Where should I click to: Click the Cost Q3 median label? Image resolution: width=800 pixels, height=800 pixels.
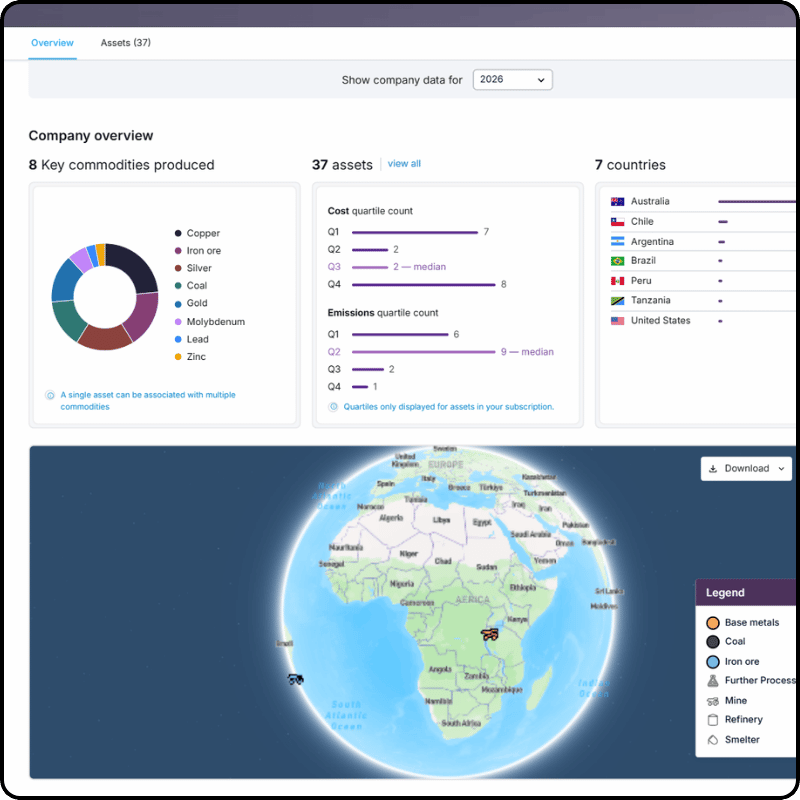click(x=419, y=267)
